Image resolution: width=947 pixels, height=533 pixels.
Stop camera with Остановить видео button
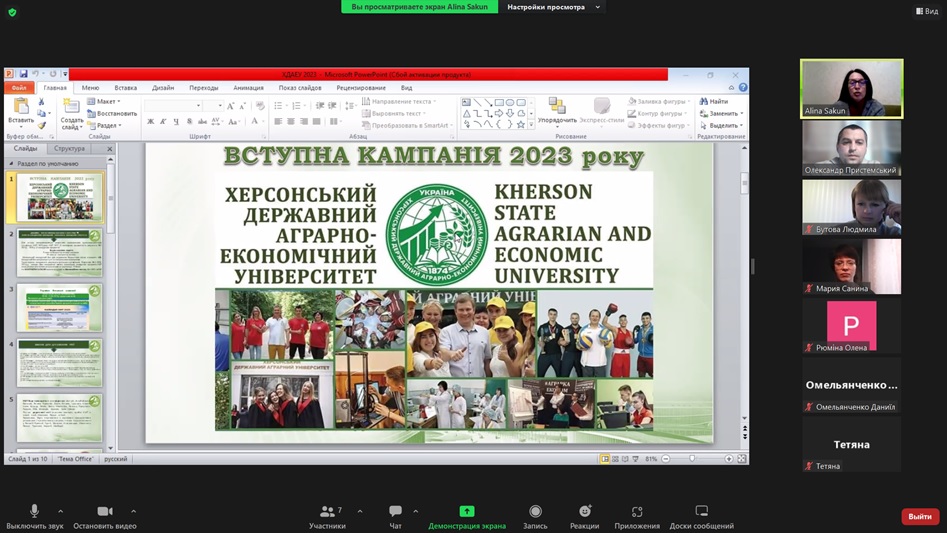(x=104, y=517)
